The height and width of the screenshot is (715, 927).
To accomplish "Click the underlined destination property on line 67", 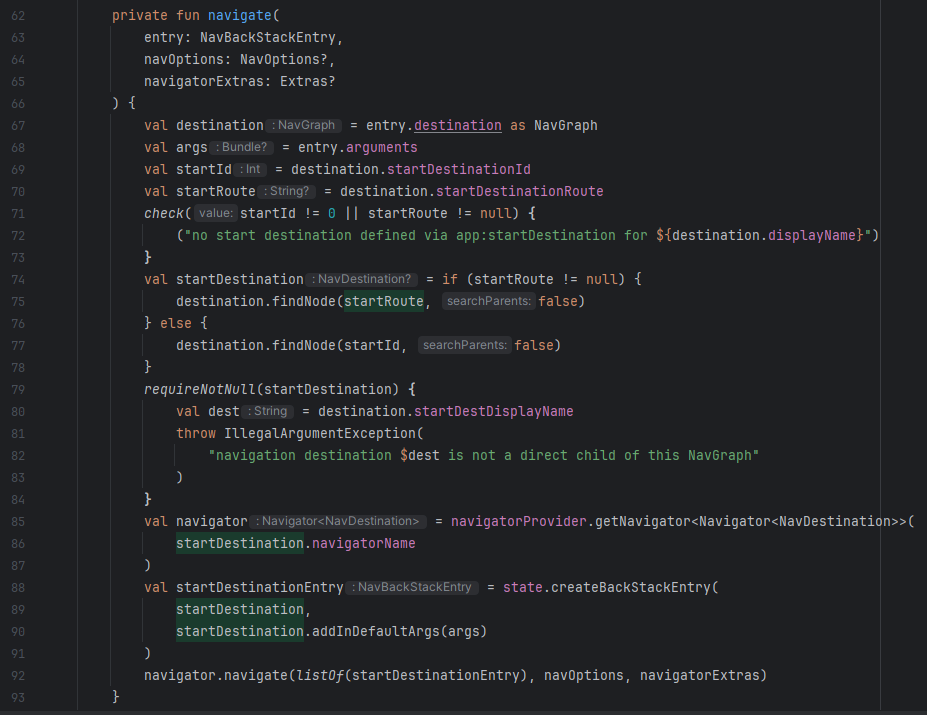I will 458,125.
